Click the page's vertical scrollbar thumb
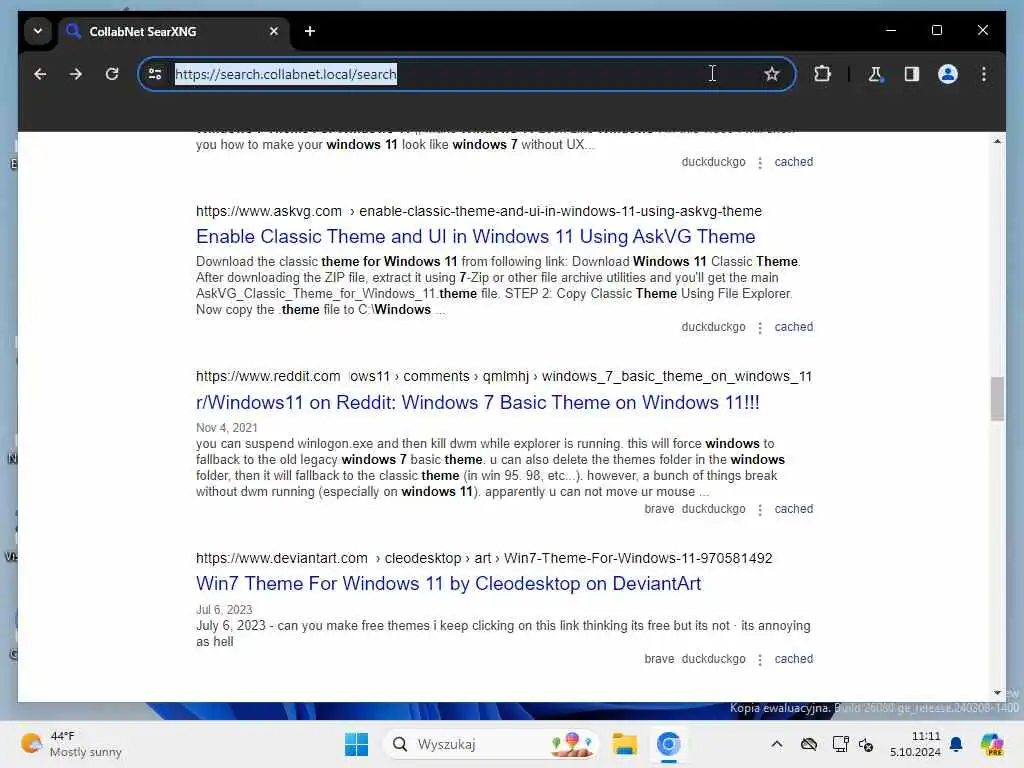Image resolution: width=1024 pixels, height=768 pixels. pos(997,399)
